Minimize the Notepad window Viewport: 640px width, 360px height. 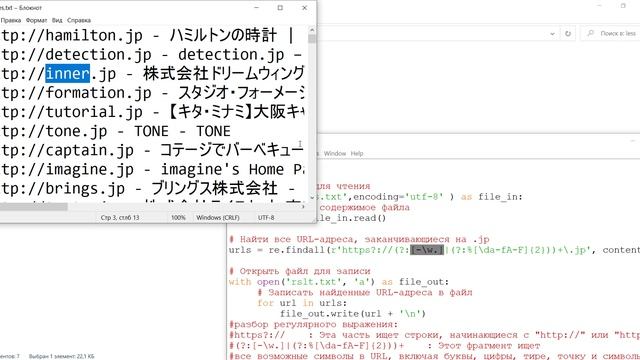(x=256, y=8)
